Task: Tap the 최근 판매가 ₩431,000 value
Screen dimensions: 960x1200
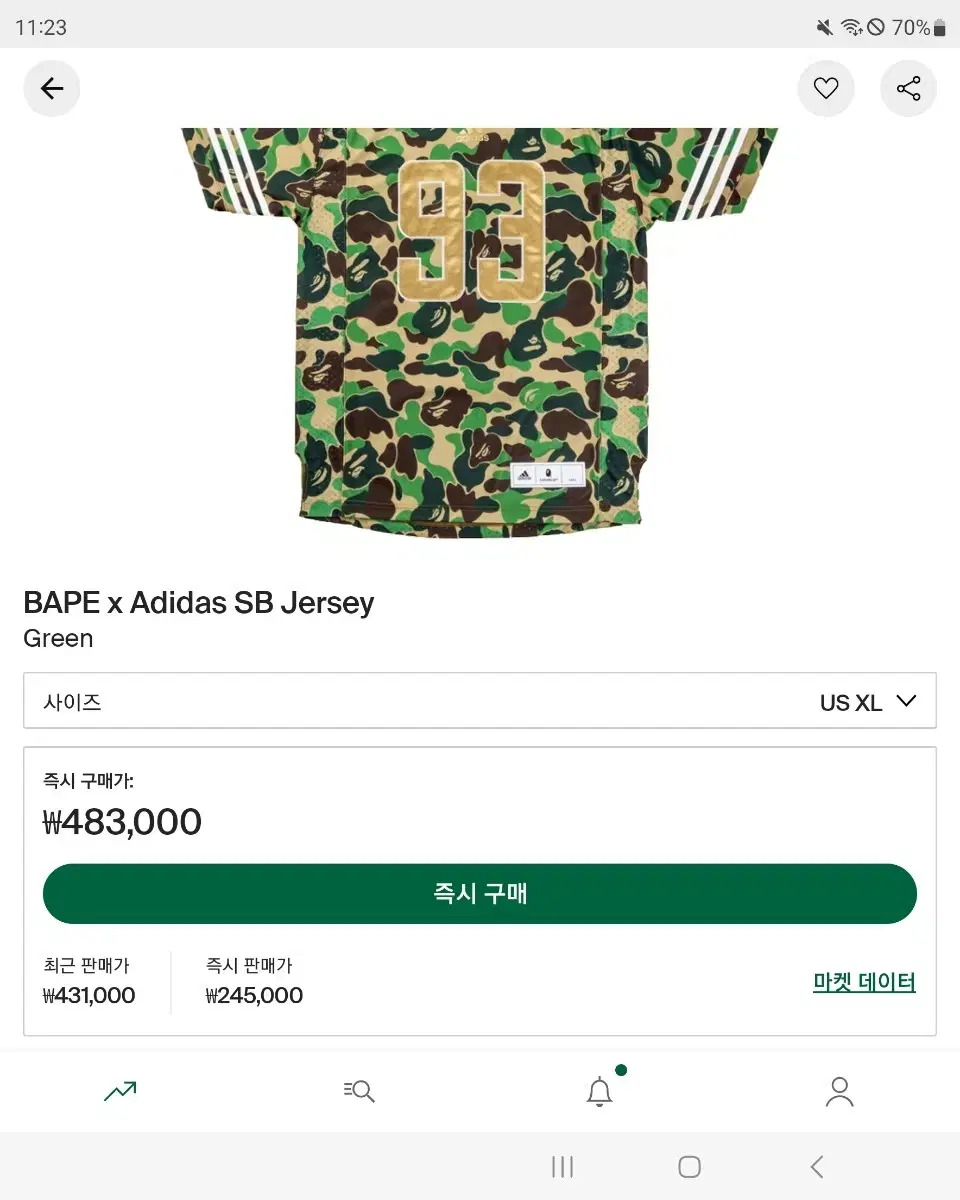Action: 89,995
